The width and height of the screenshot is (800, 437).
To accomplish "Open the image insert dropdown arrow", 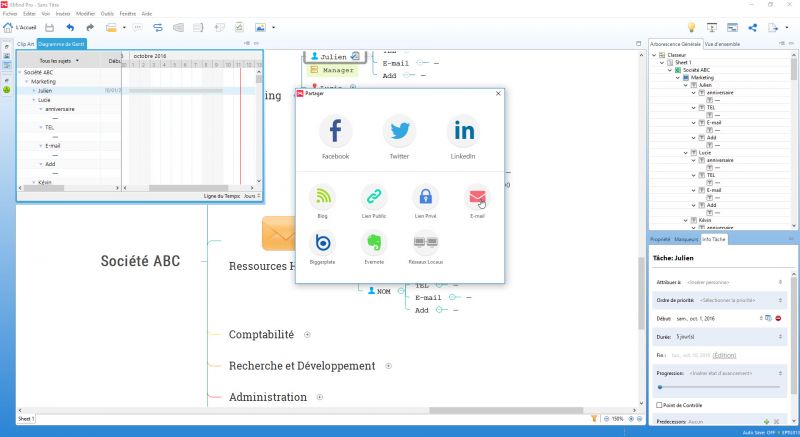I will [273, 28].
